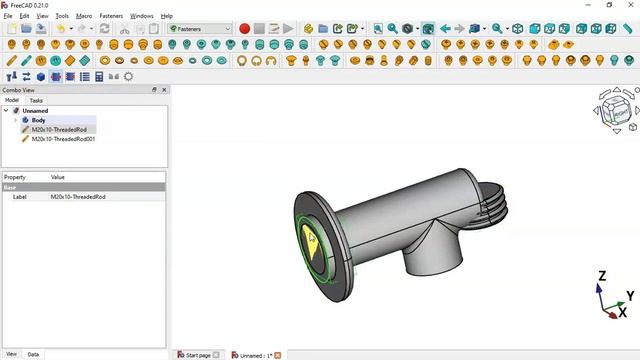640x360 pixels.
Task: Click the match screw types icon
Action: (x=12, y=76)
